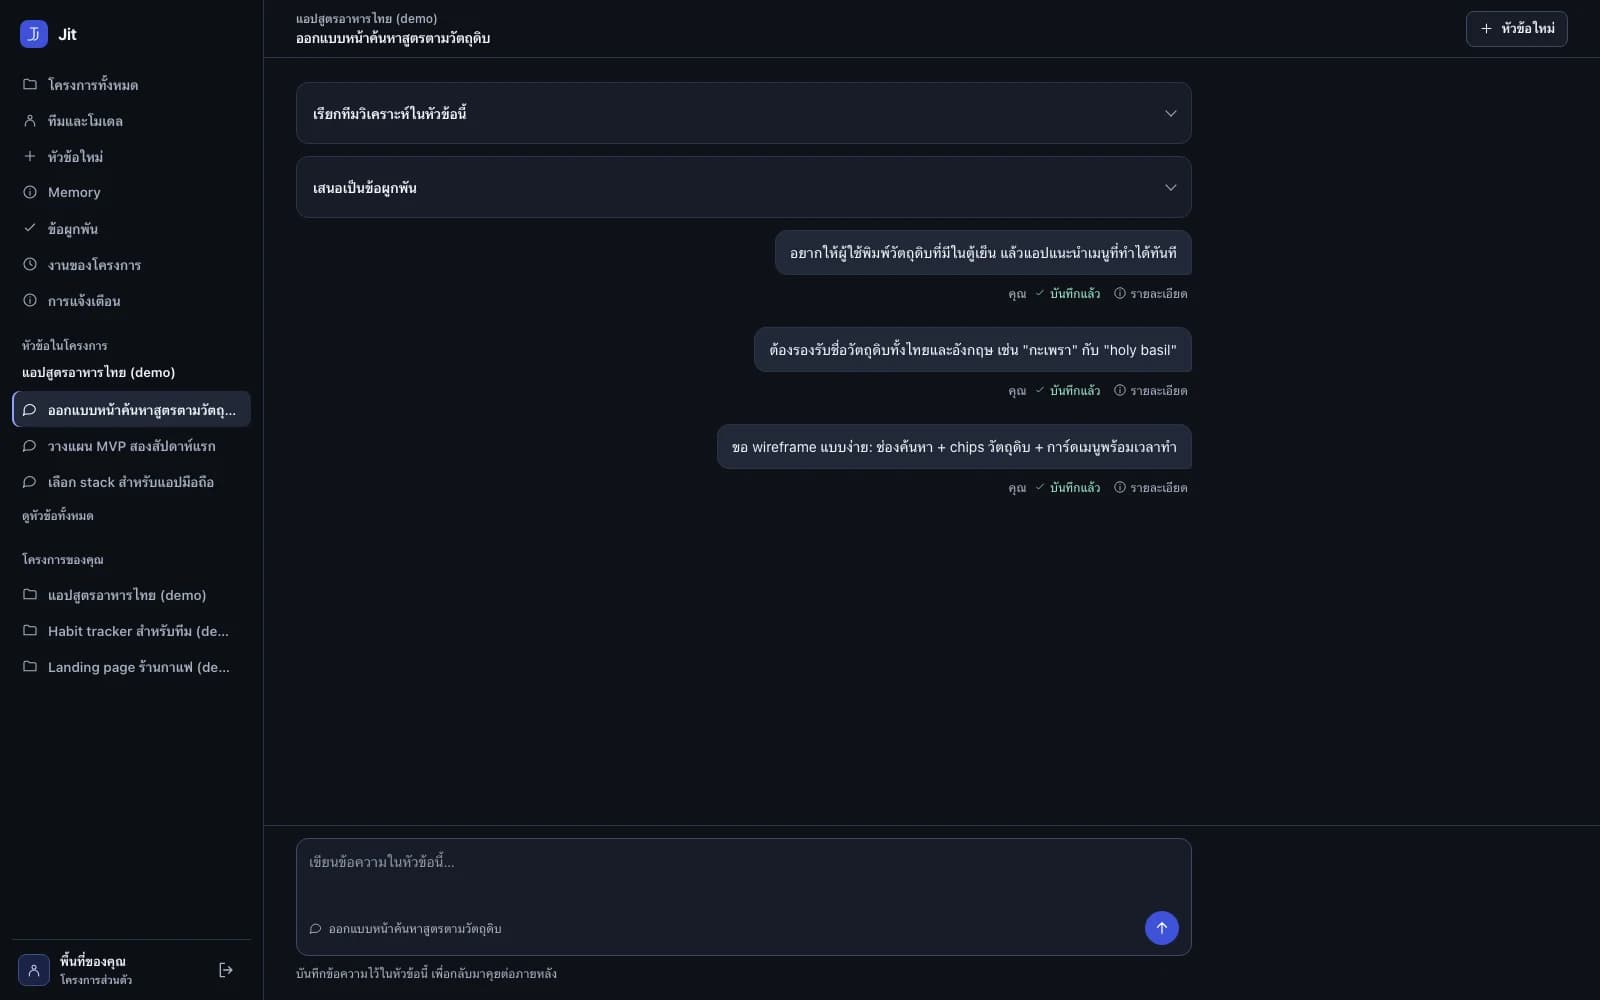
Task: Open the Memory section
Action: (x=131, y=193)
